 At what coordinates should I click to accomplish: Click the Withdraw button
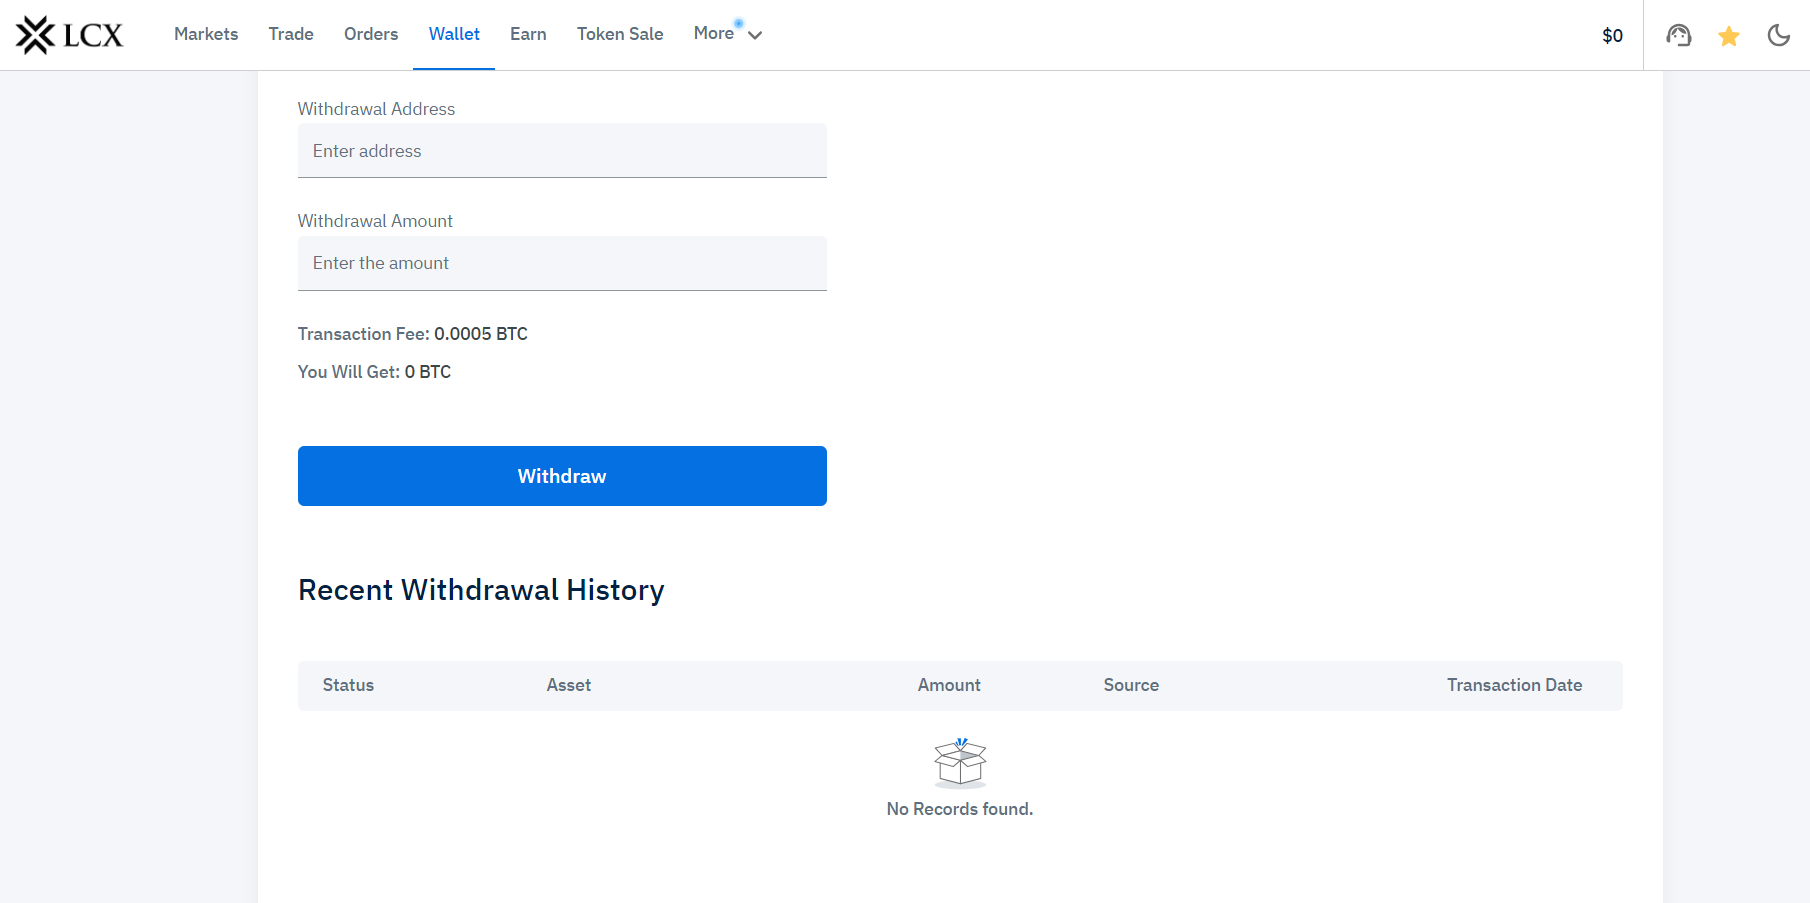coord(562,476)
